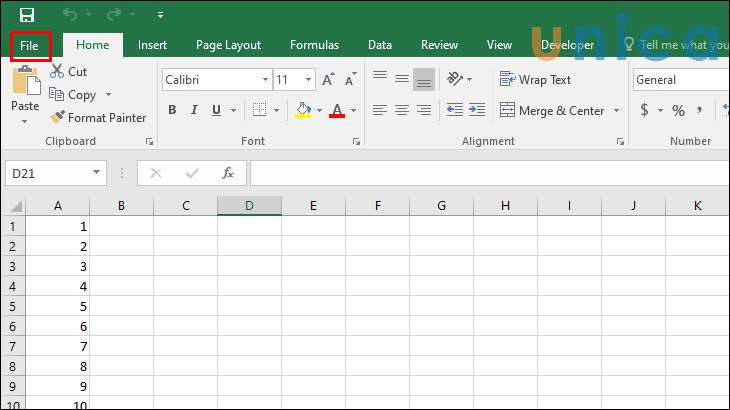Expand the Merge & Center dropdown arrow
This screenshot has height=410, width=730.
click(616, 111)
